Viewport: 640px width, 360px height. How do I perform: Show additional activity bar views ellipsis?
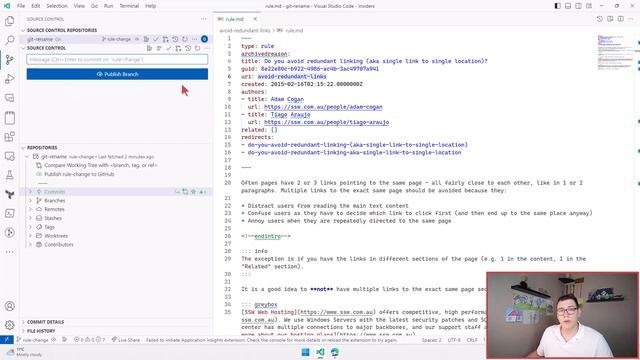click(x=9, y=252)
